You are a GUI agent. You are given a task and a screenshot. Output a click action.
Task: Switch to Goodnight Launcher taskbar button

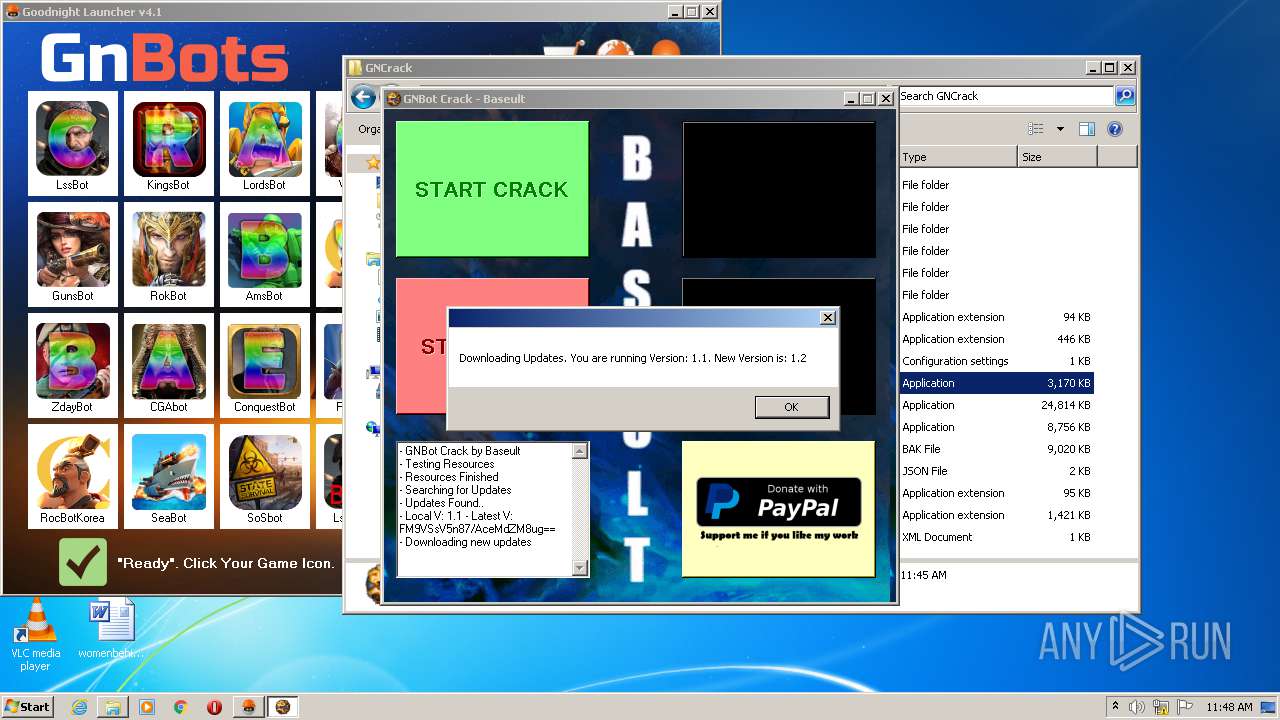[x=248, y=707]
